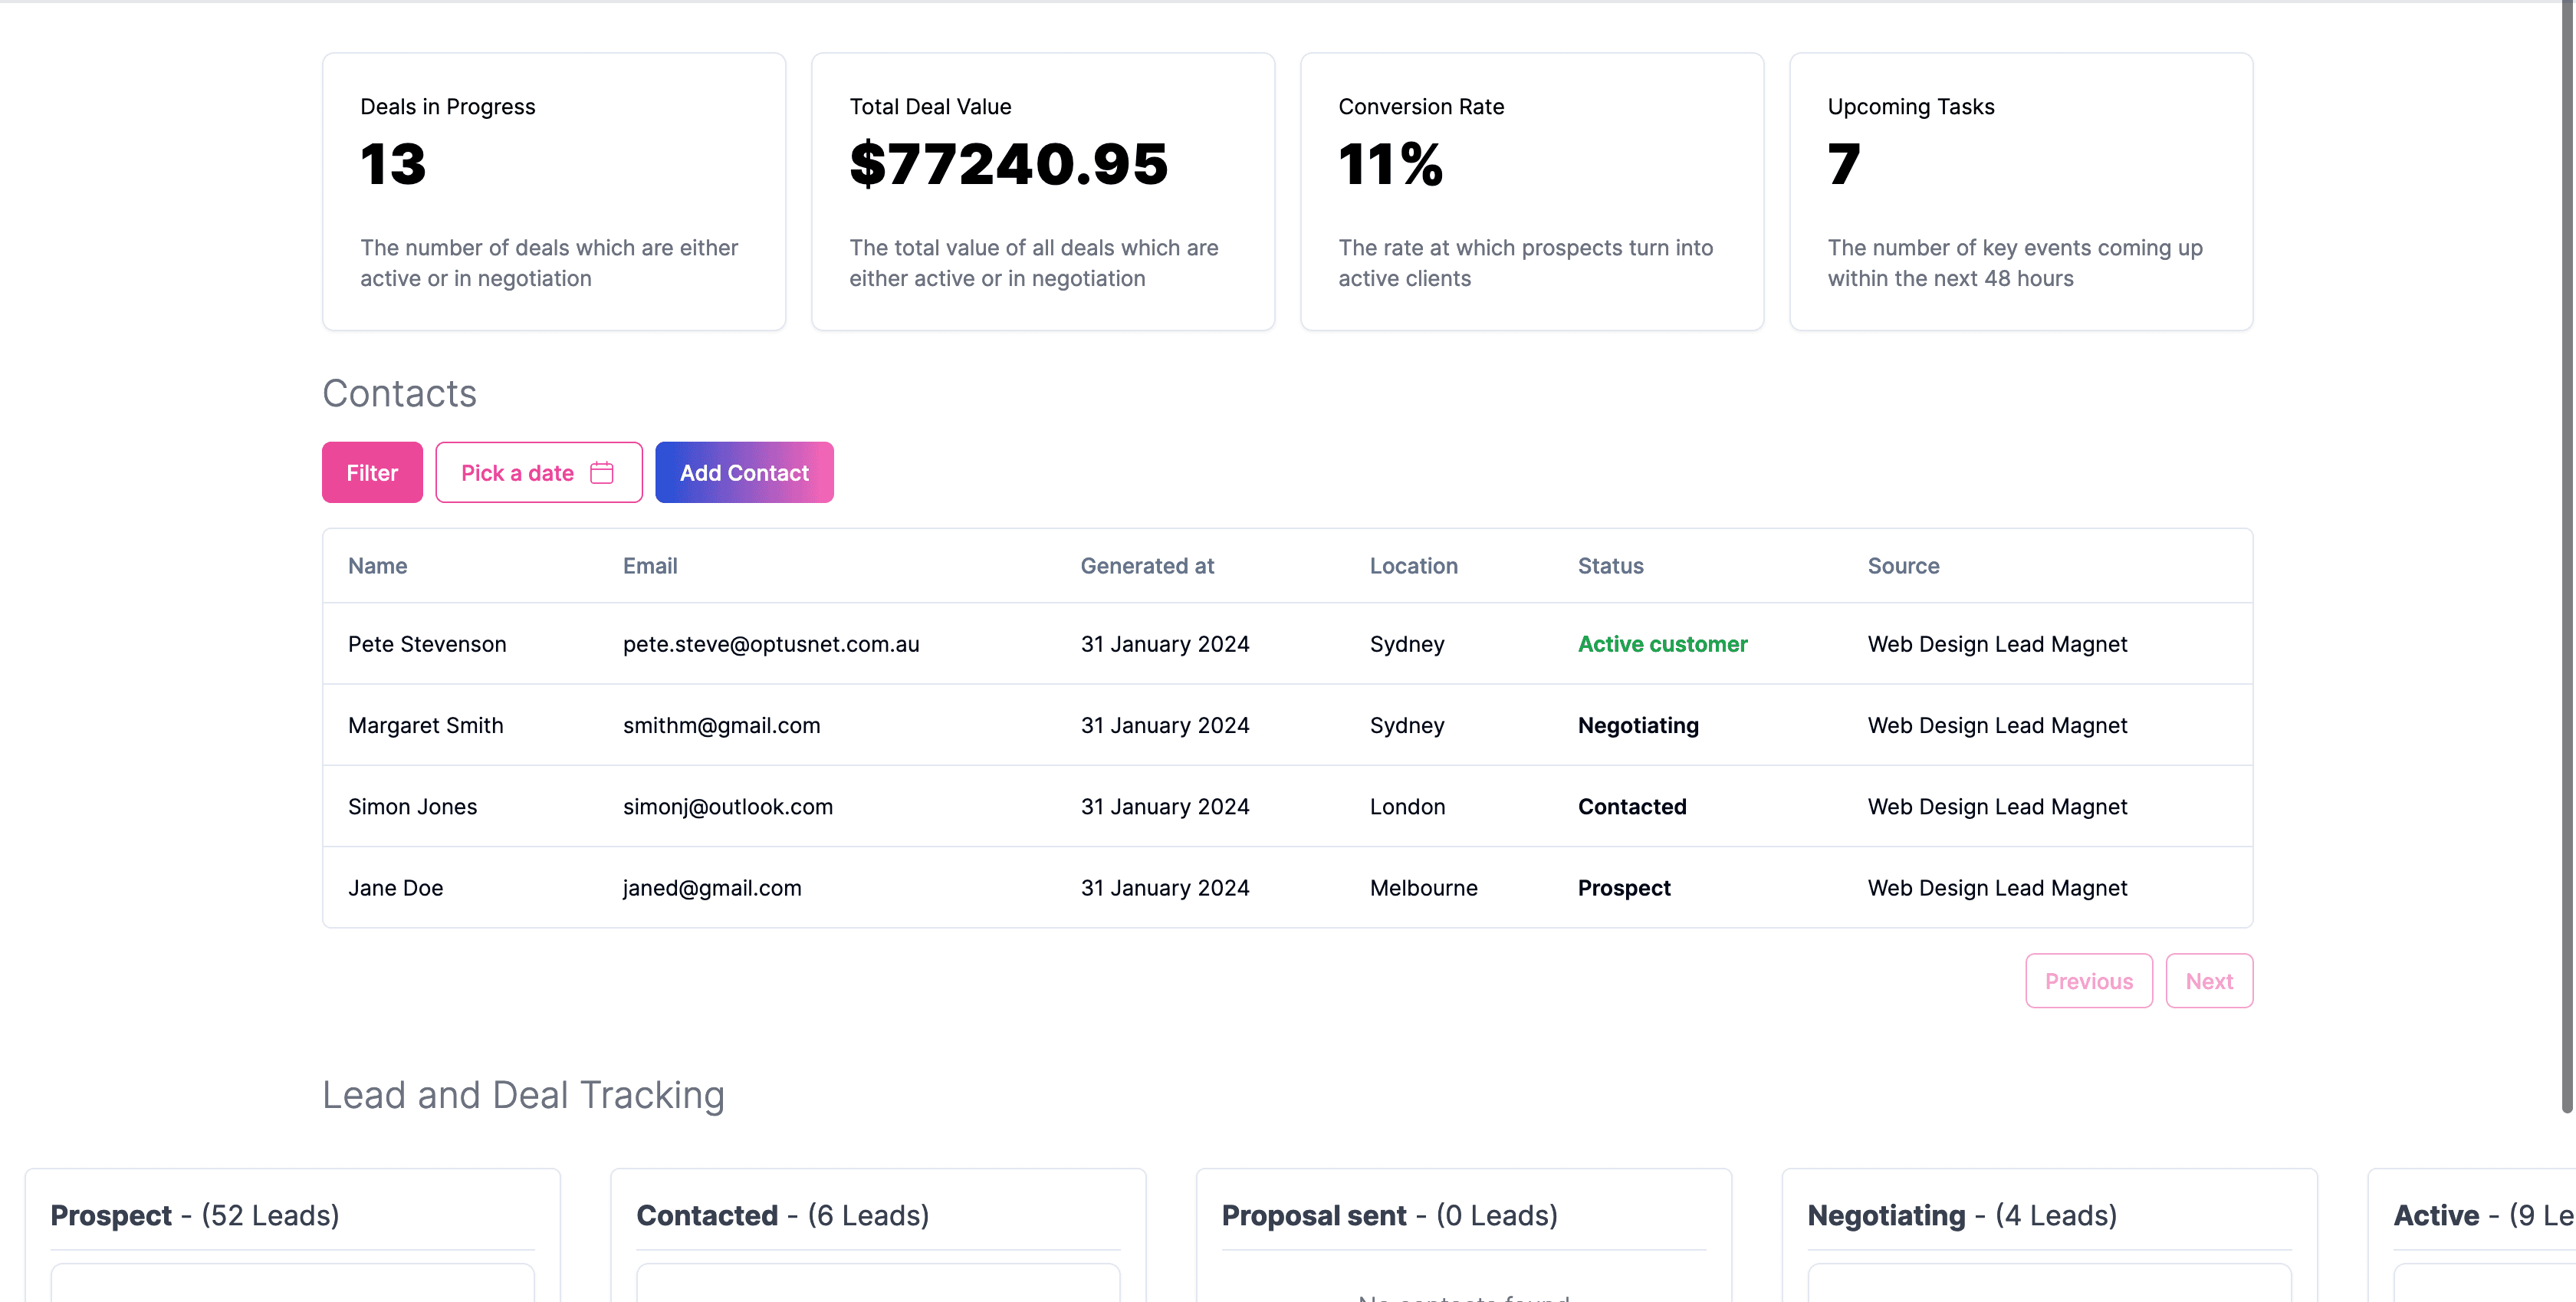Viewport: 2576px width, 1302px height.
Task: Click the Contacts section heading
Action: (x=399, y=393)
